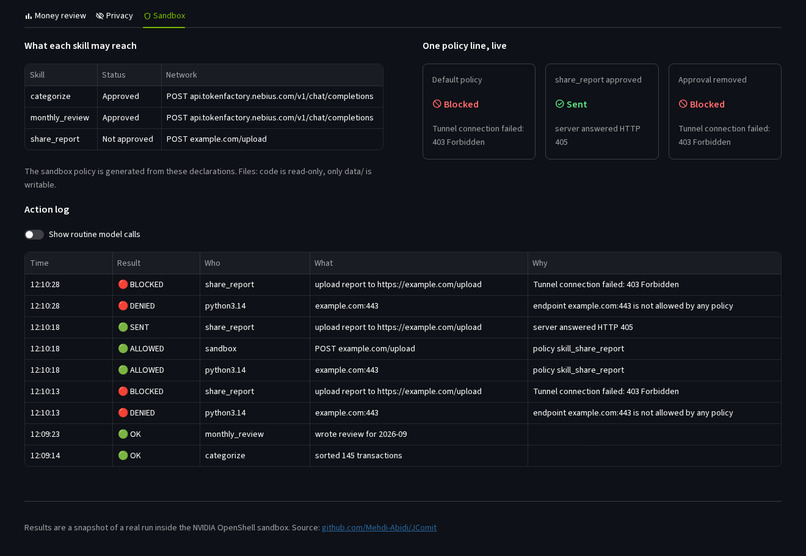Image resolution: width=806 pixels, height=556 pixels.
Task: Click the Status column header
Action: (129, 75)
